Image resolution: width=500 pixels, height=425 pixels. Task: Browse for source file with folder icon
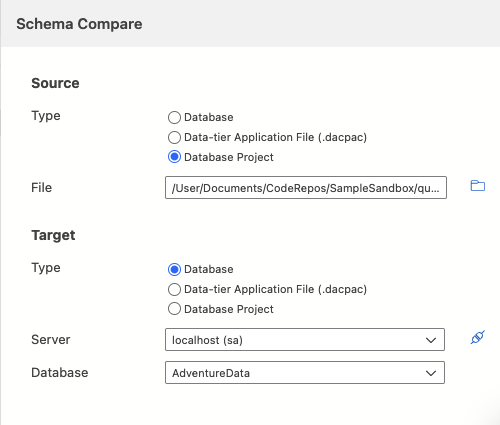[478, 186]
